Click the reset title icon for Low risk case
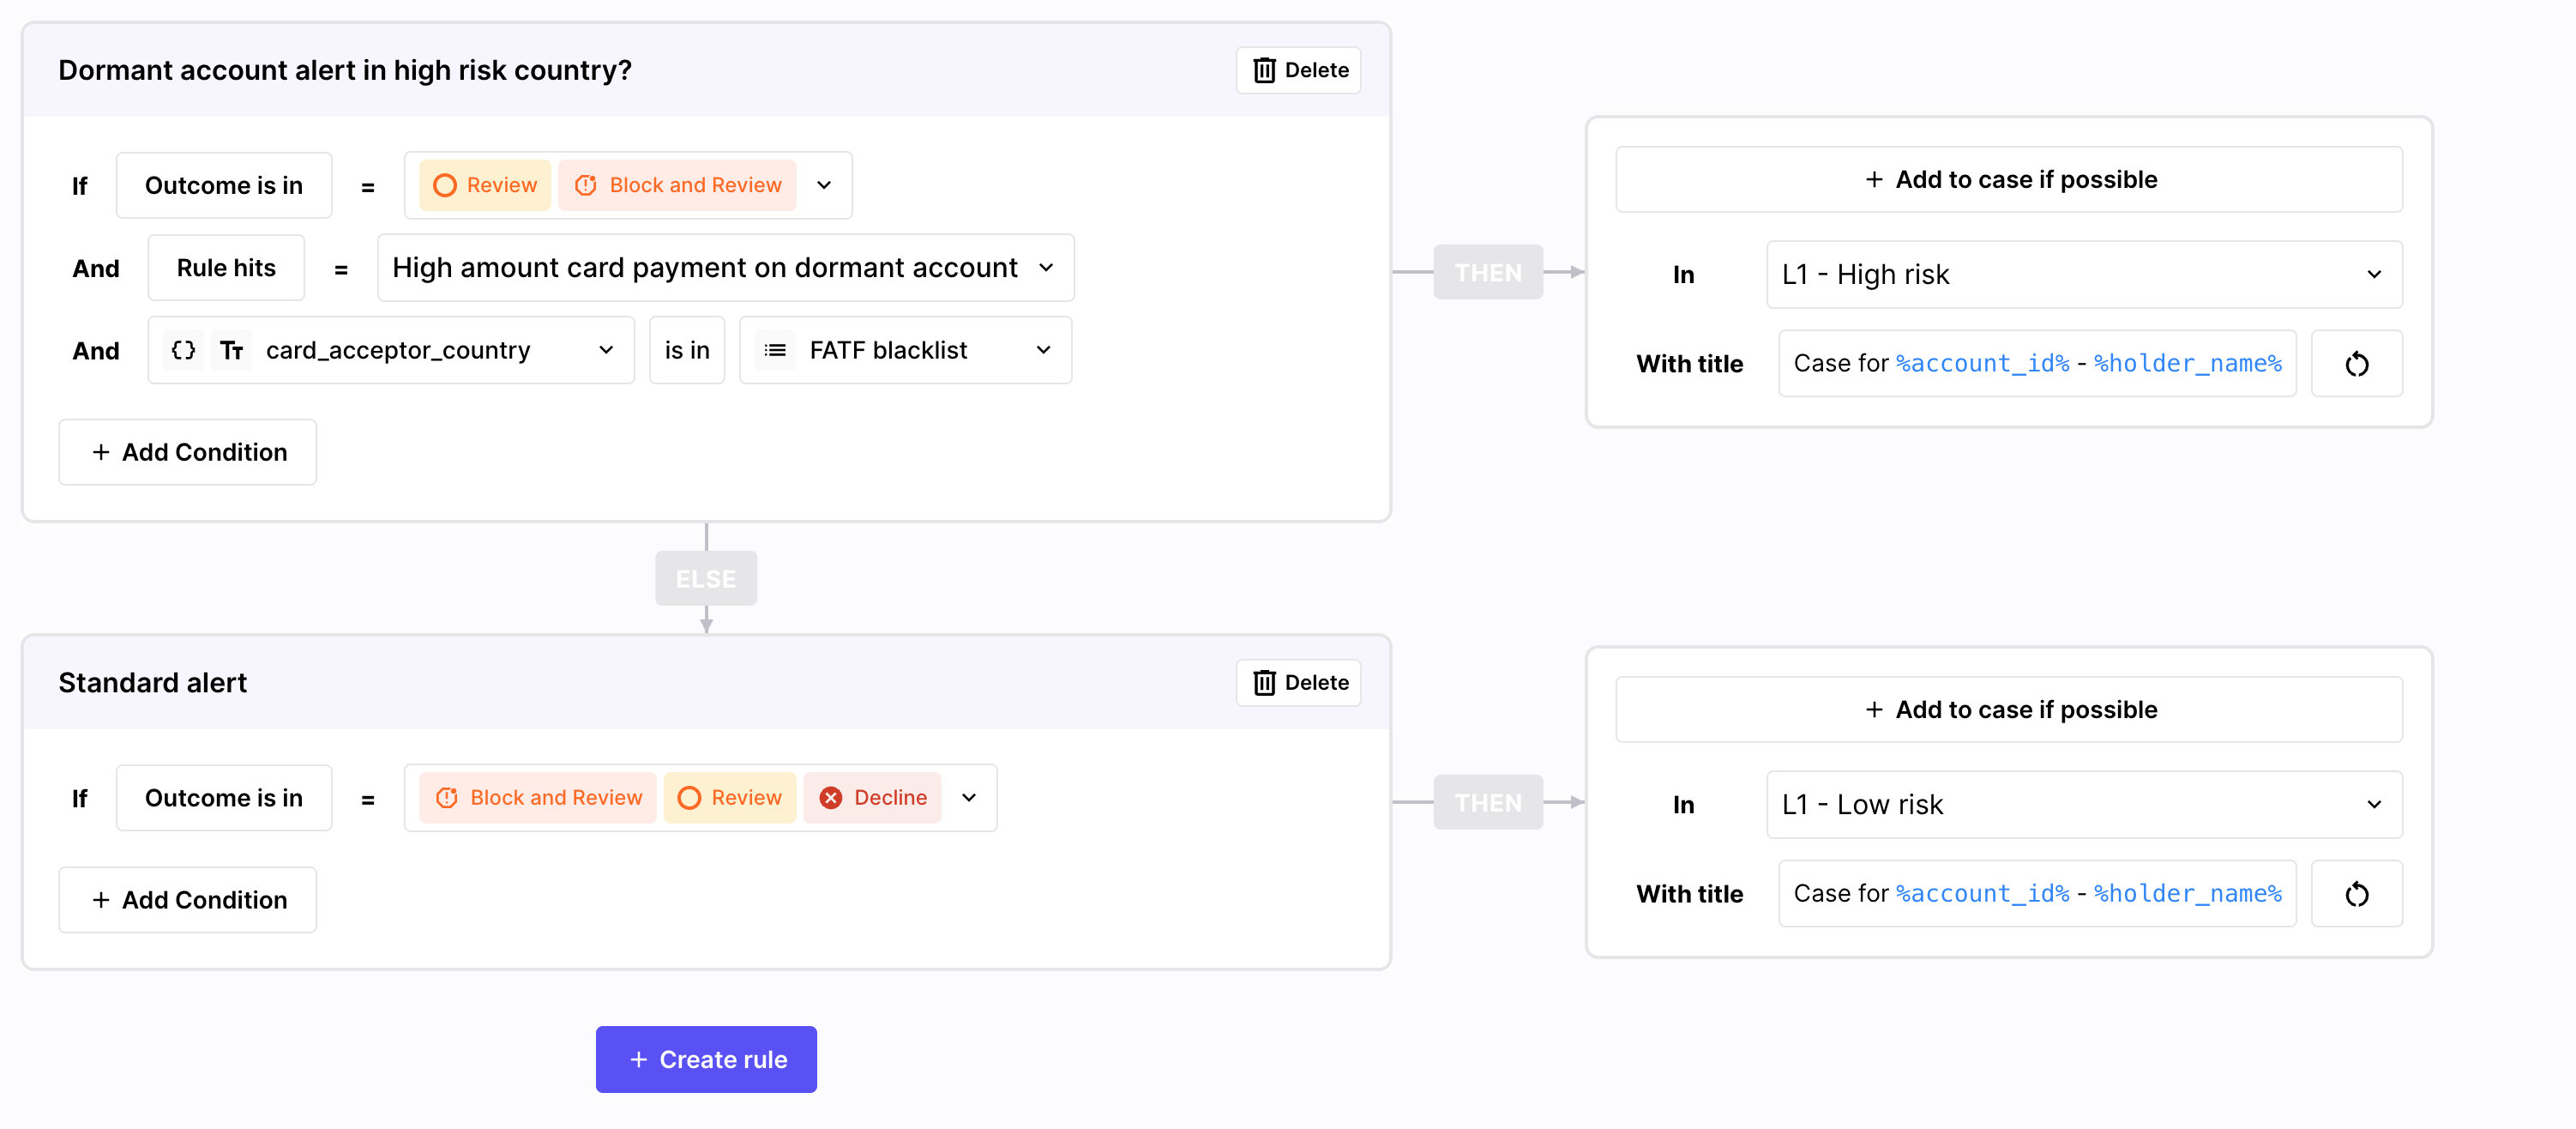2576x1129 pixels. pos(2356,894)
